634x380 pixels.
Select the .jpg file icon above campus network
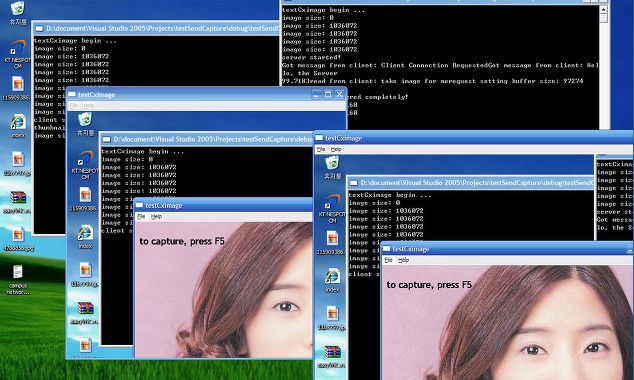click(x=18, y=234)
